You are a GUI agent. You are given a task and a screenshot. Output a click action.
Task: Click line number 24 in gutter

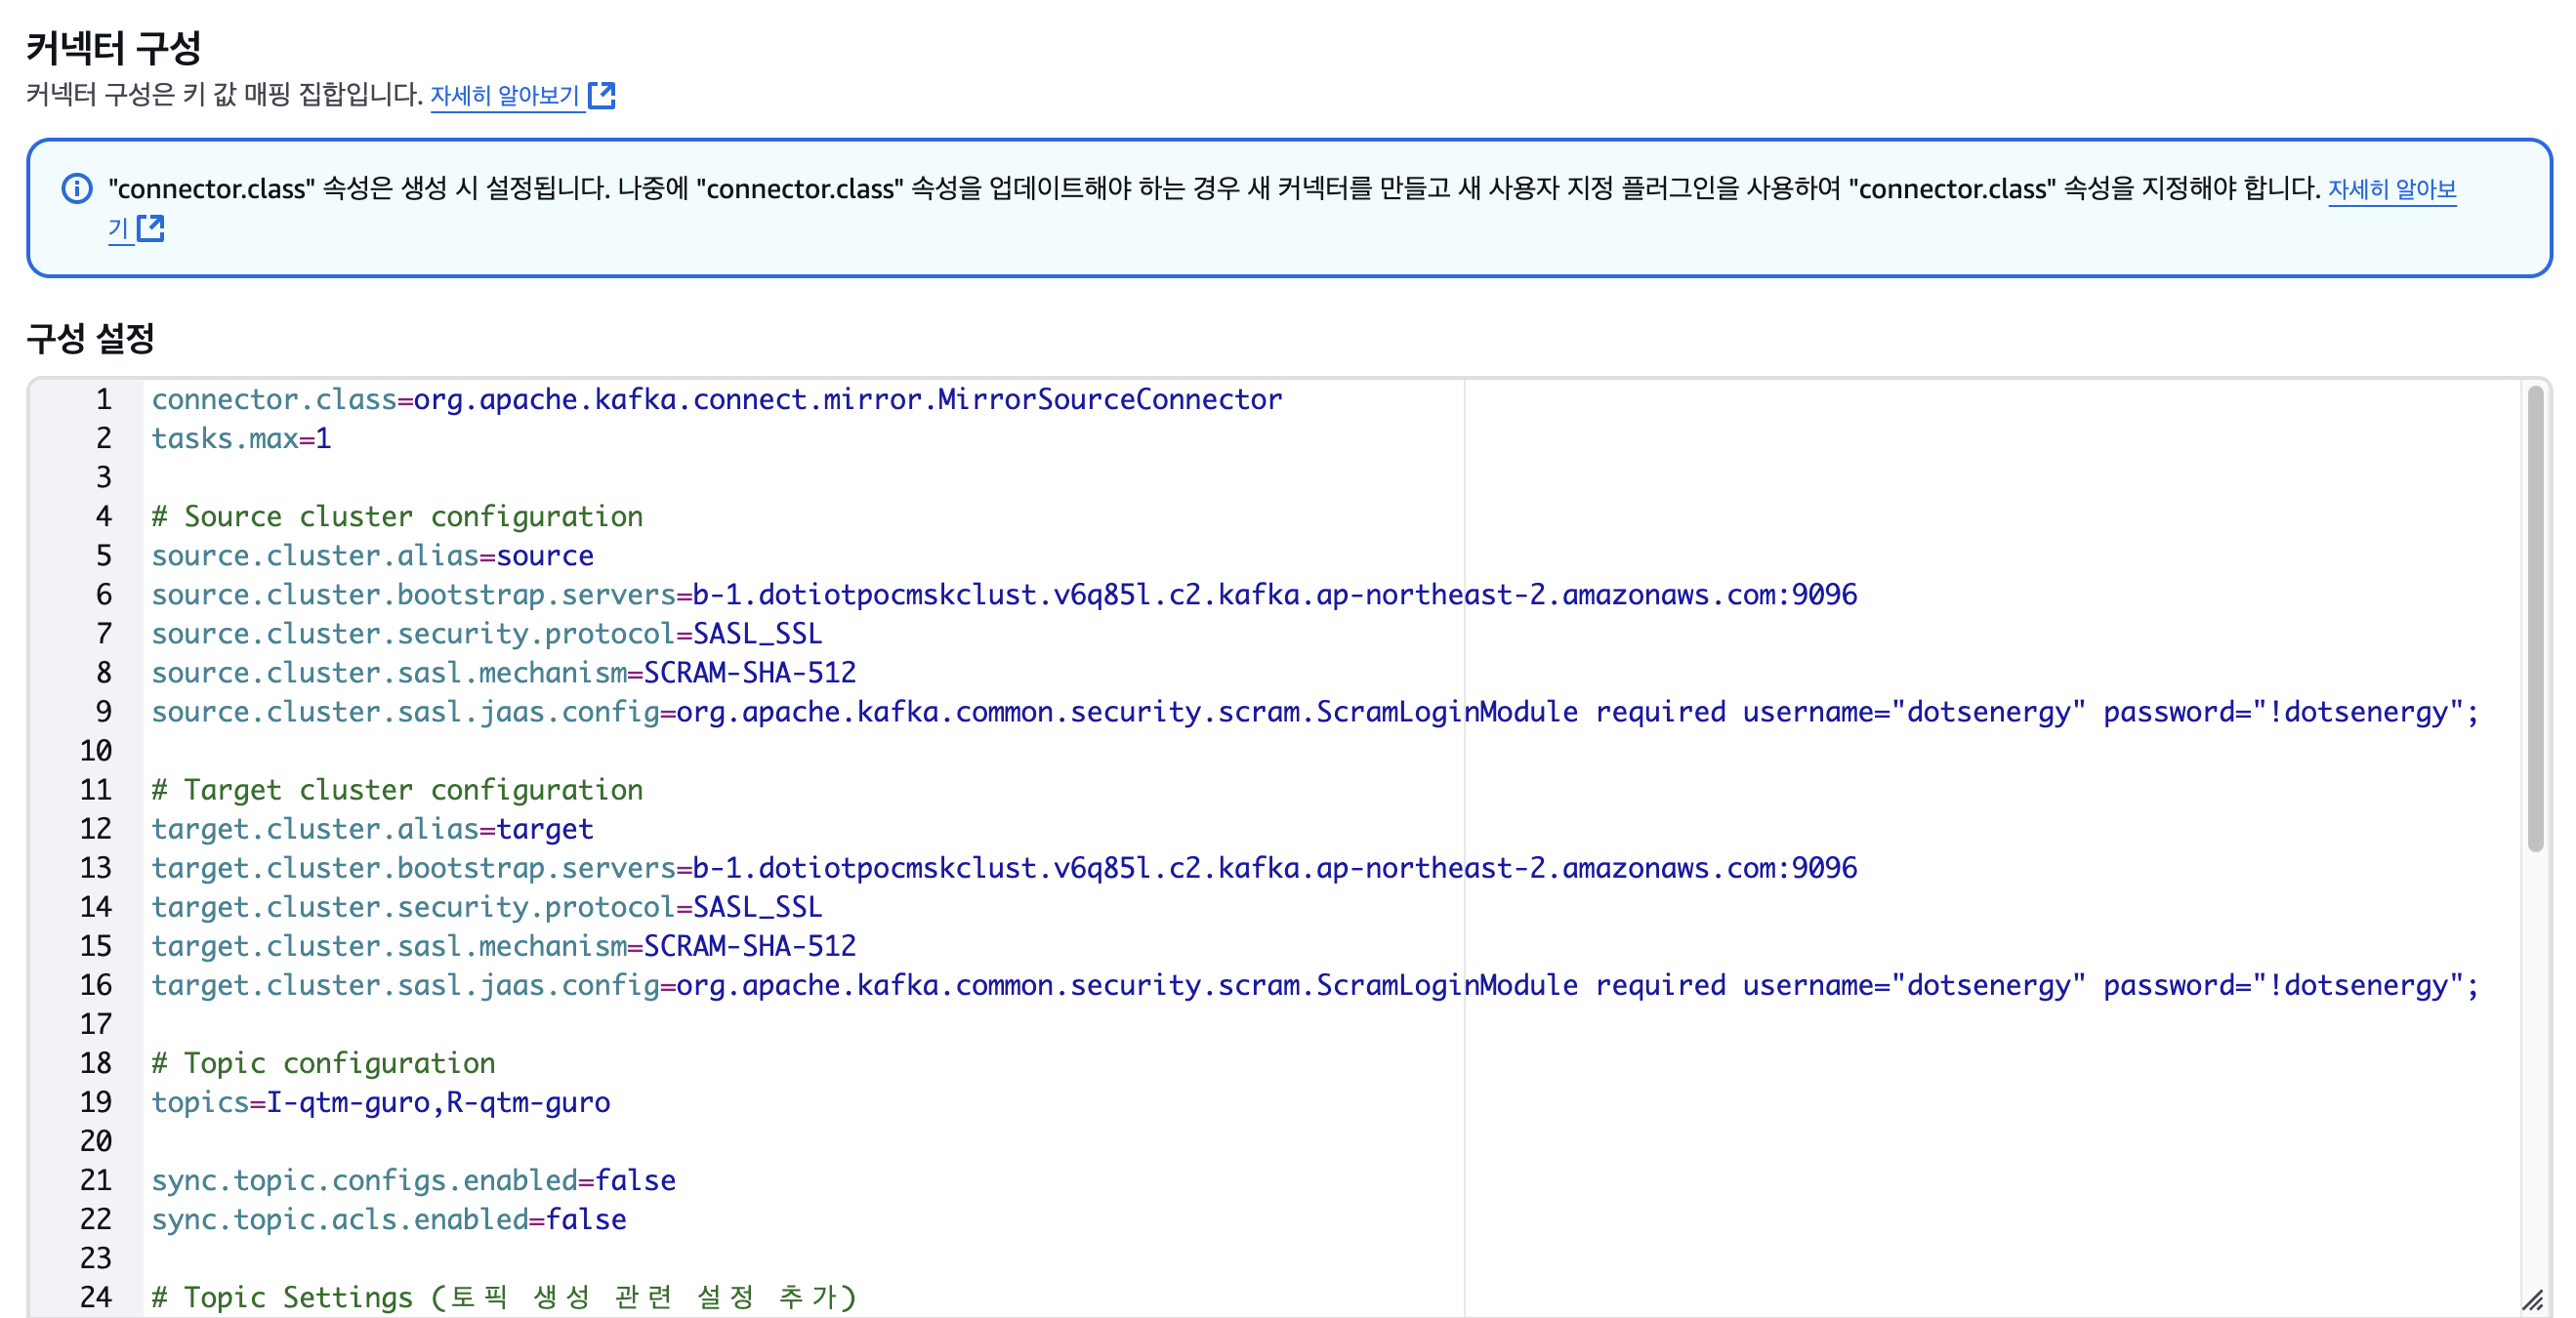96,1296
